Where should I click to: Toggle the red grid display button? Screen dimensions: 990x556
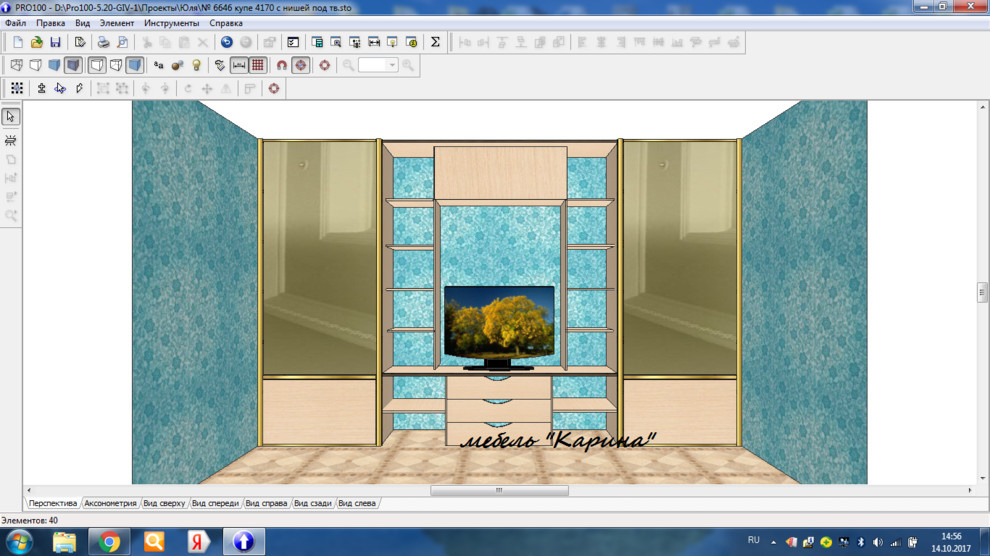258,65
